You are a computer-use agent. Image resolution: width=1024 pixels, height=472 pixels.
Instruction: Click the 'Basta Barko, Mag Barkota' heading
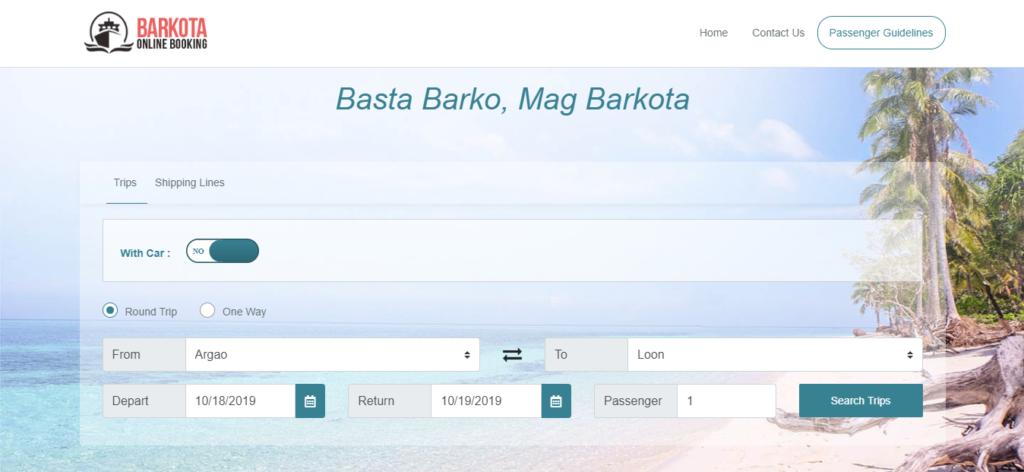(x=512, y=100)
